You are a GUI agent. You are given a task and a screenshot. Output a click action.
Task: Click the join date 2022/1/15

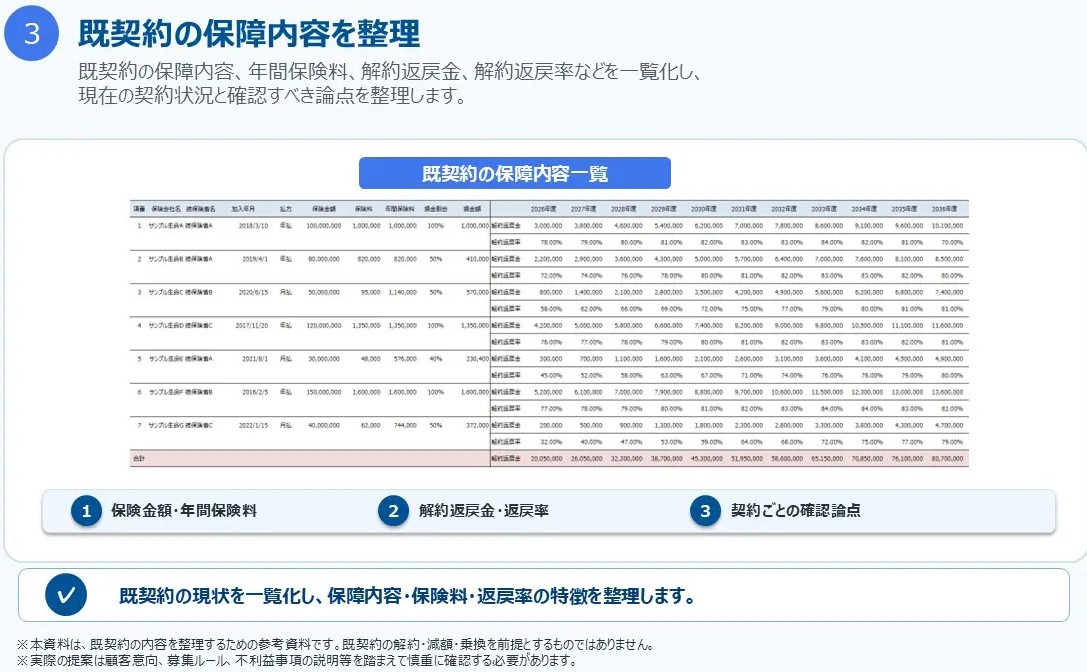(x=253, y=425)
